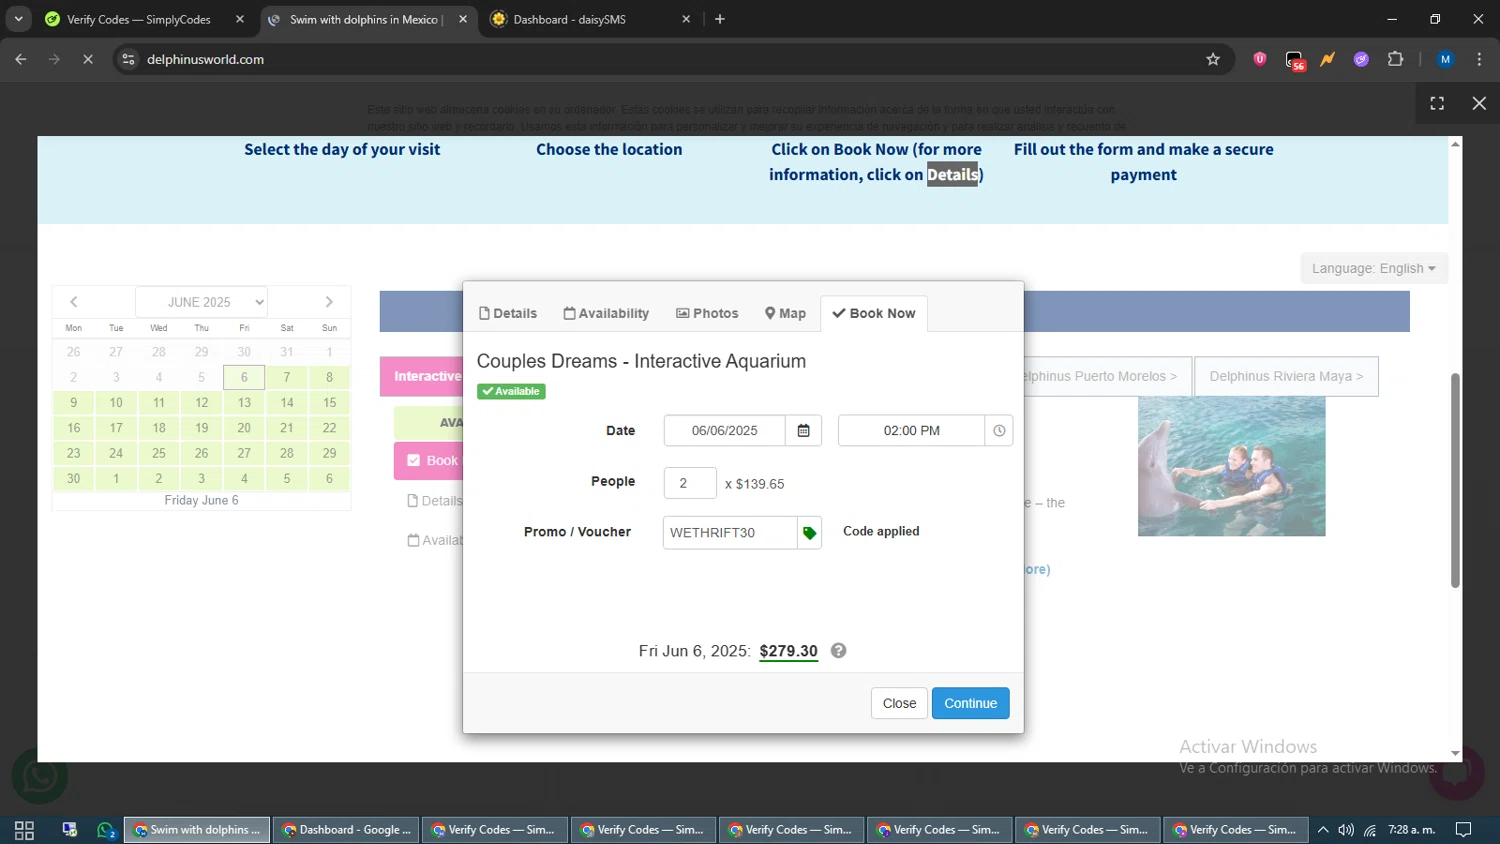Go to next calendar month
Image resolution: width=1500 pixels, height=844 pixels.
[329, 302]
